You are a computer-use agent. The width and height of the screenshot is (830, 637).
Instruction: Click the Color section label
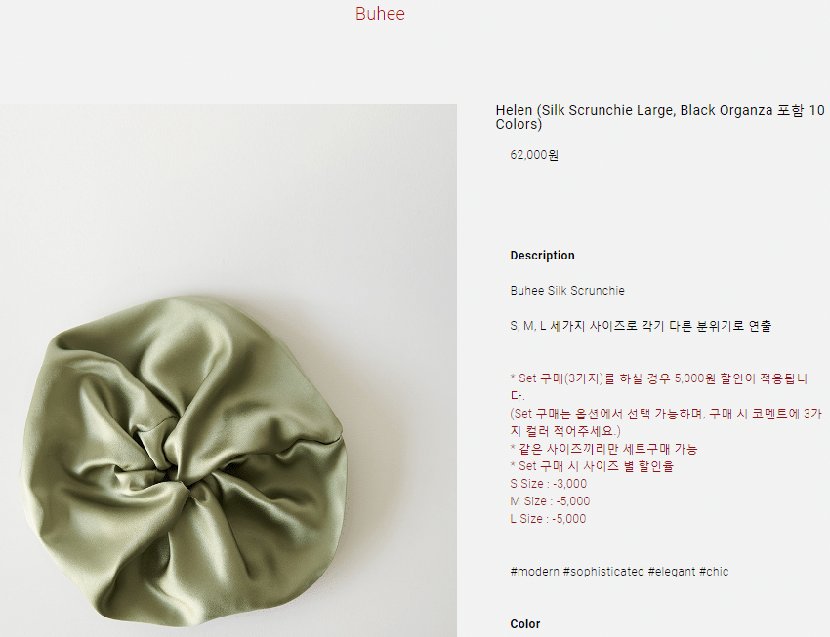click(x=525, y=624)
